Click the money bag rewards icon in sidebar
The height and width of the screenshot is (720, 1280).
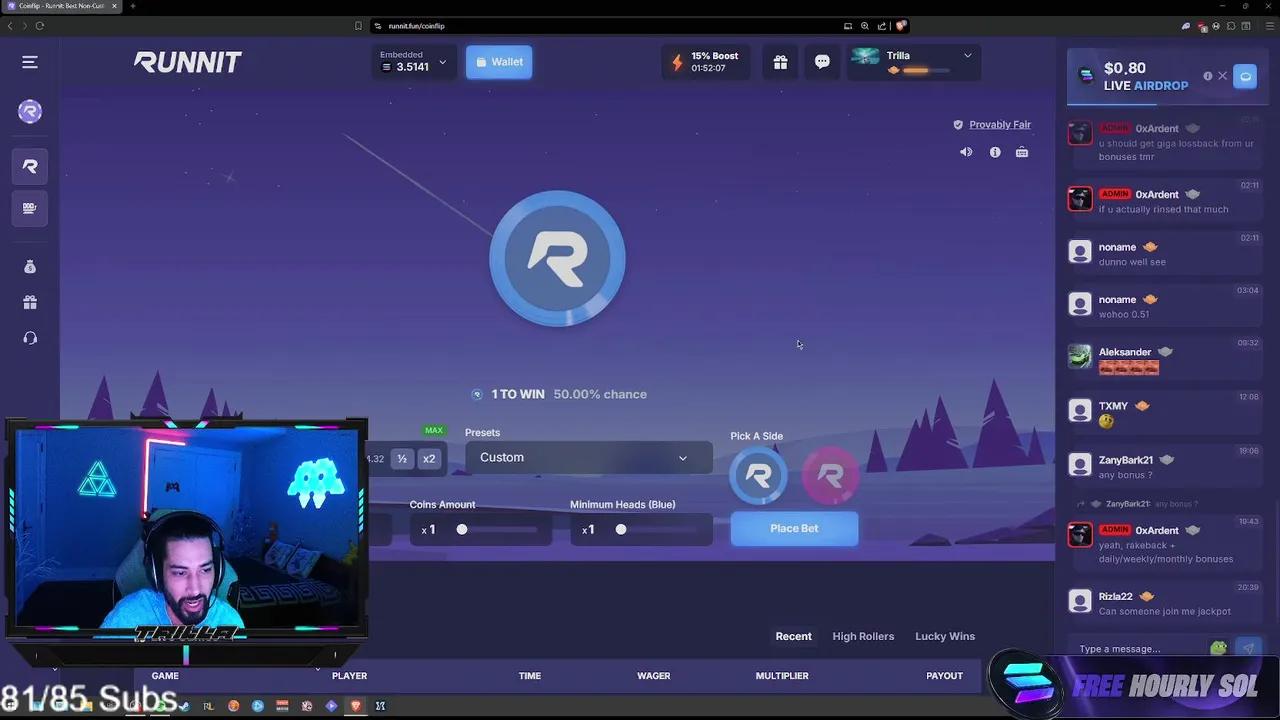click(x=30, y=266)
